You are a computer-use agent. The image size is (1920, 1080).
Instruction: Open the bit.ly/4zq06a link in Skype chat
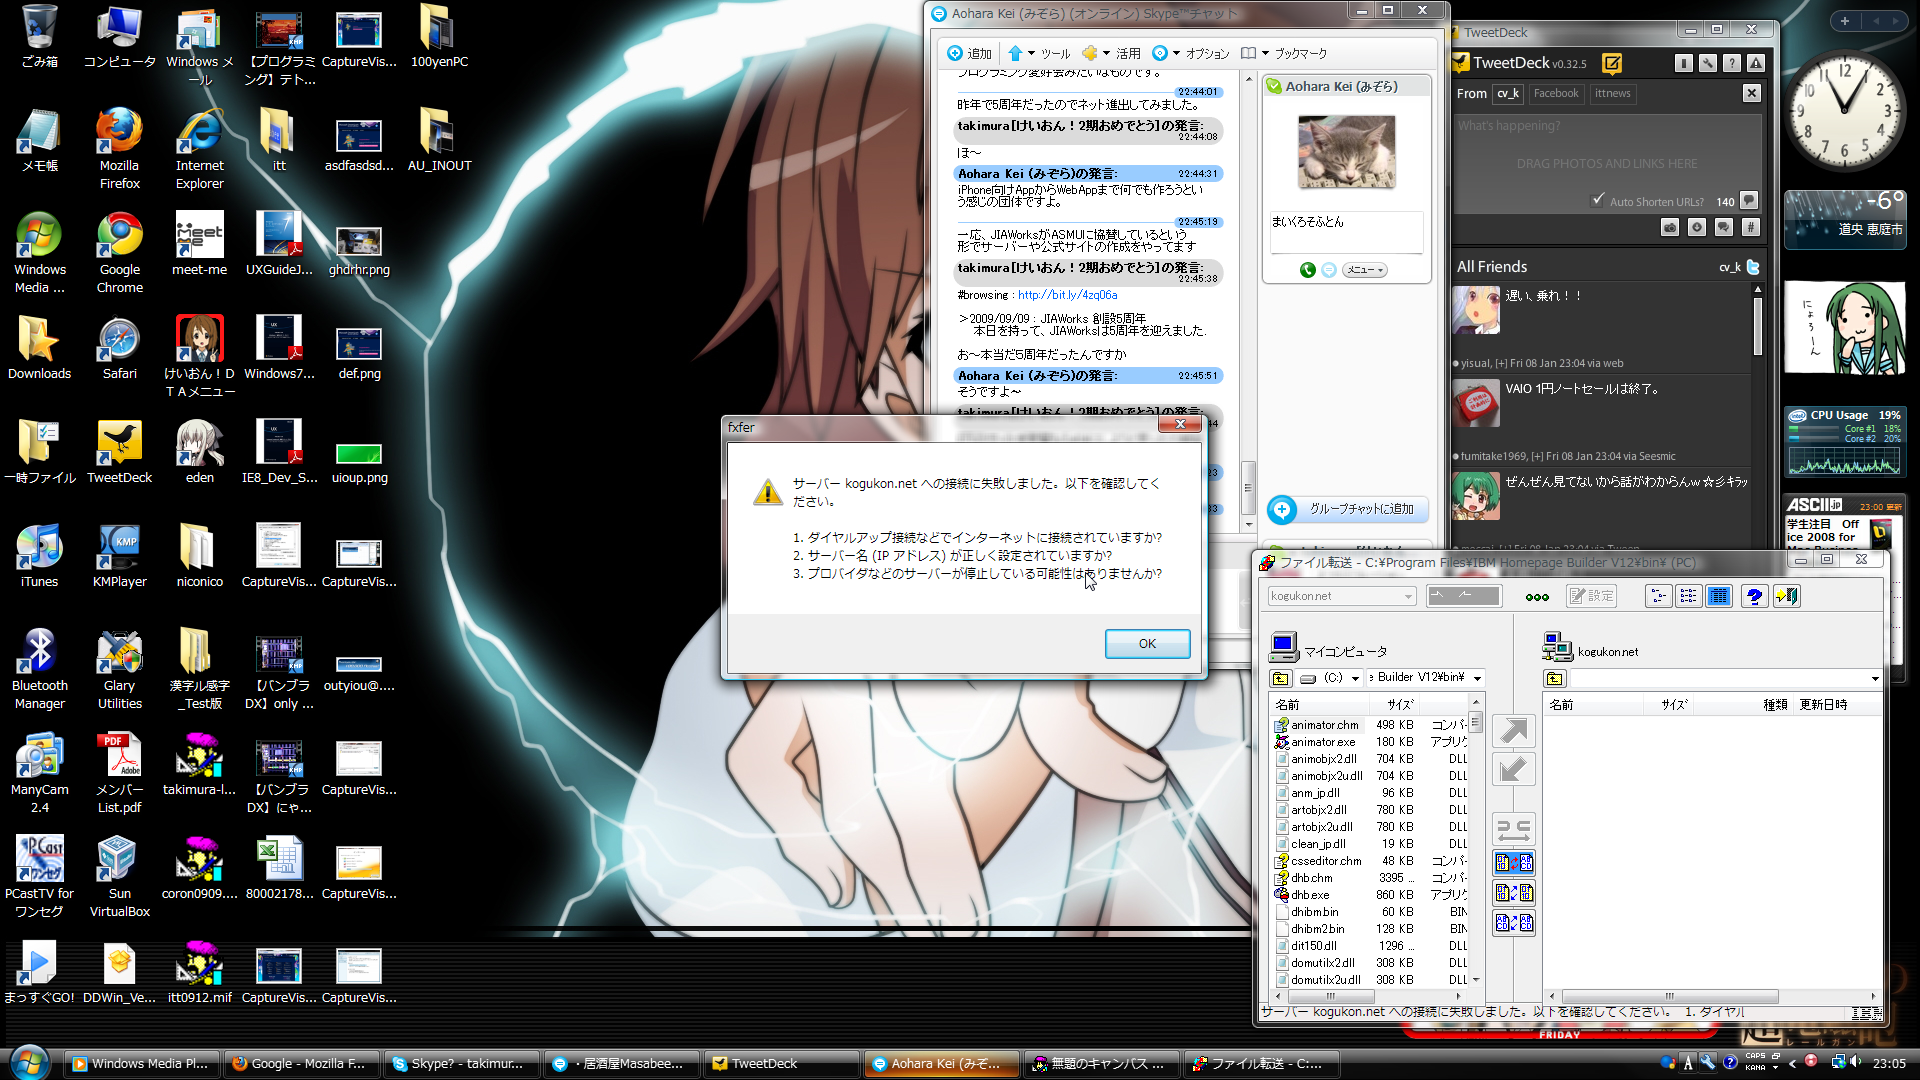tap(1067, 295)
